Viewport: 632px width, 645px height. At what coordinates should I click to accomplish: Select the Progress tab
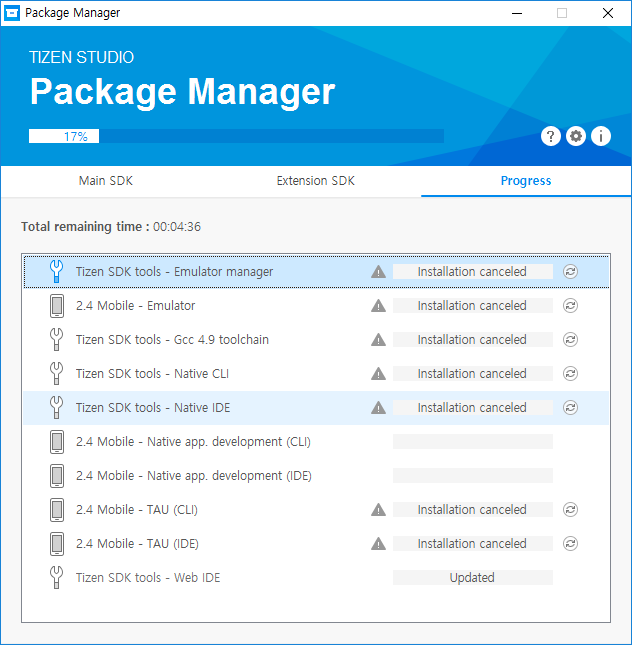(x=526, y=181)
